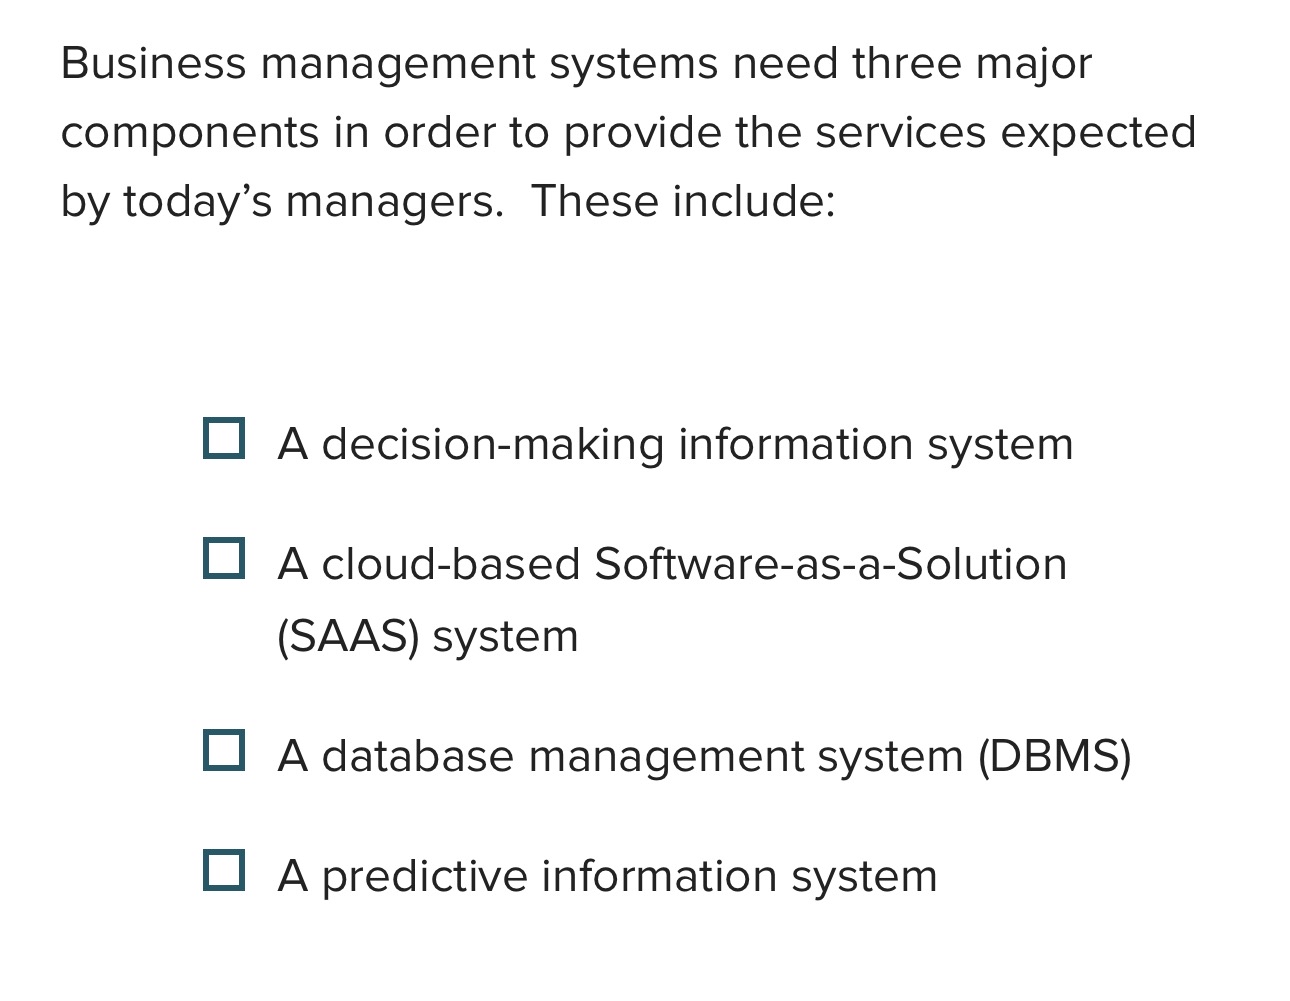Click the label A decision-making information system
The width and height of the screenshot is (1290, 1001).
[x=675, y=443]
